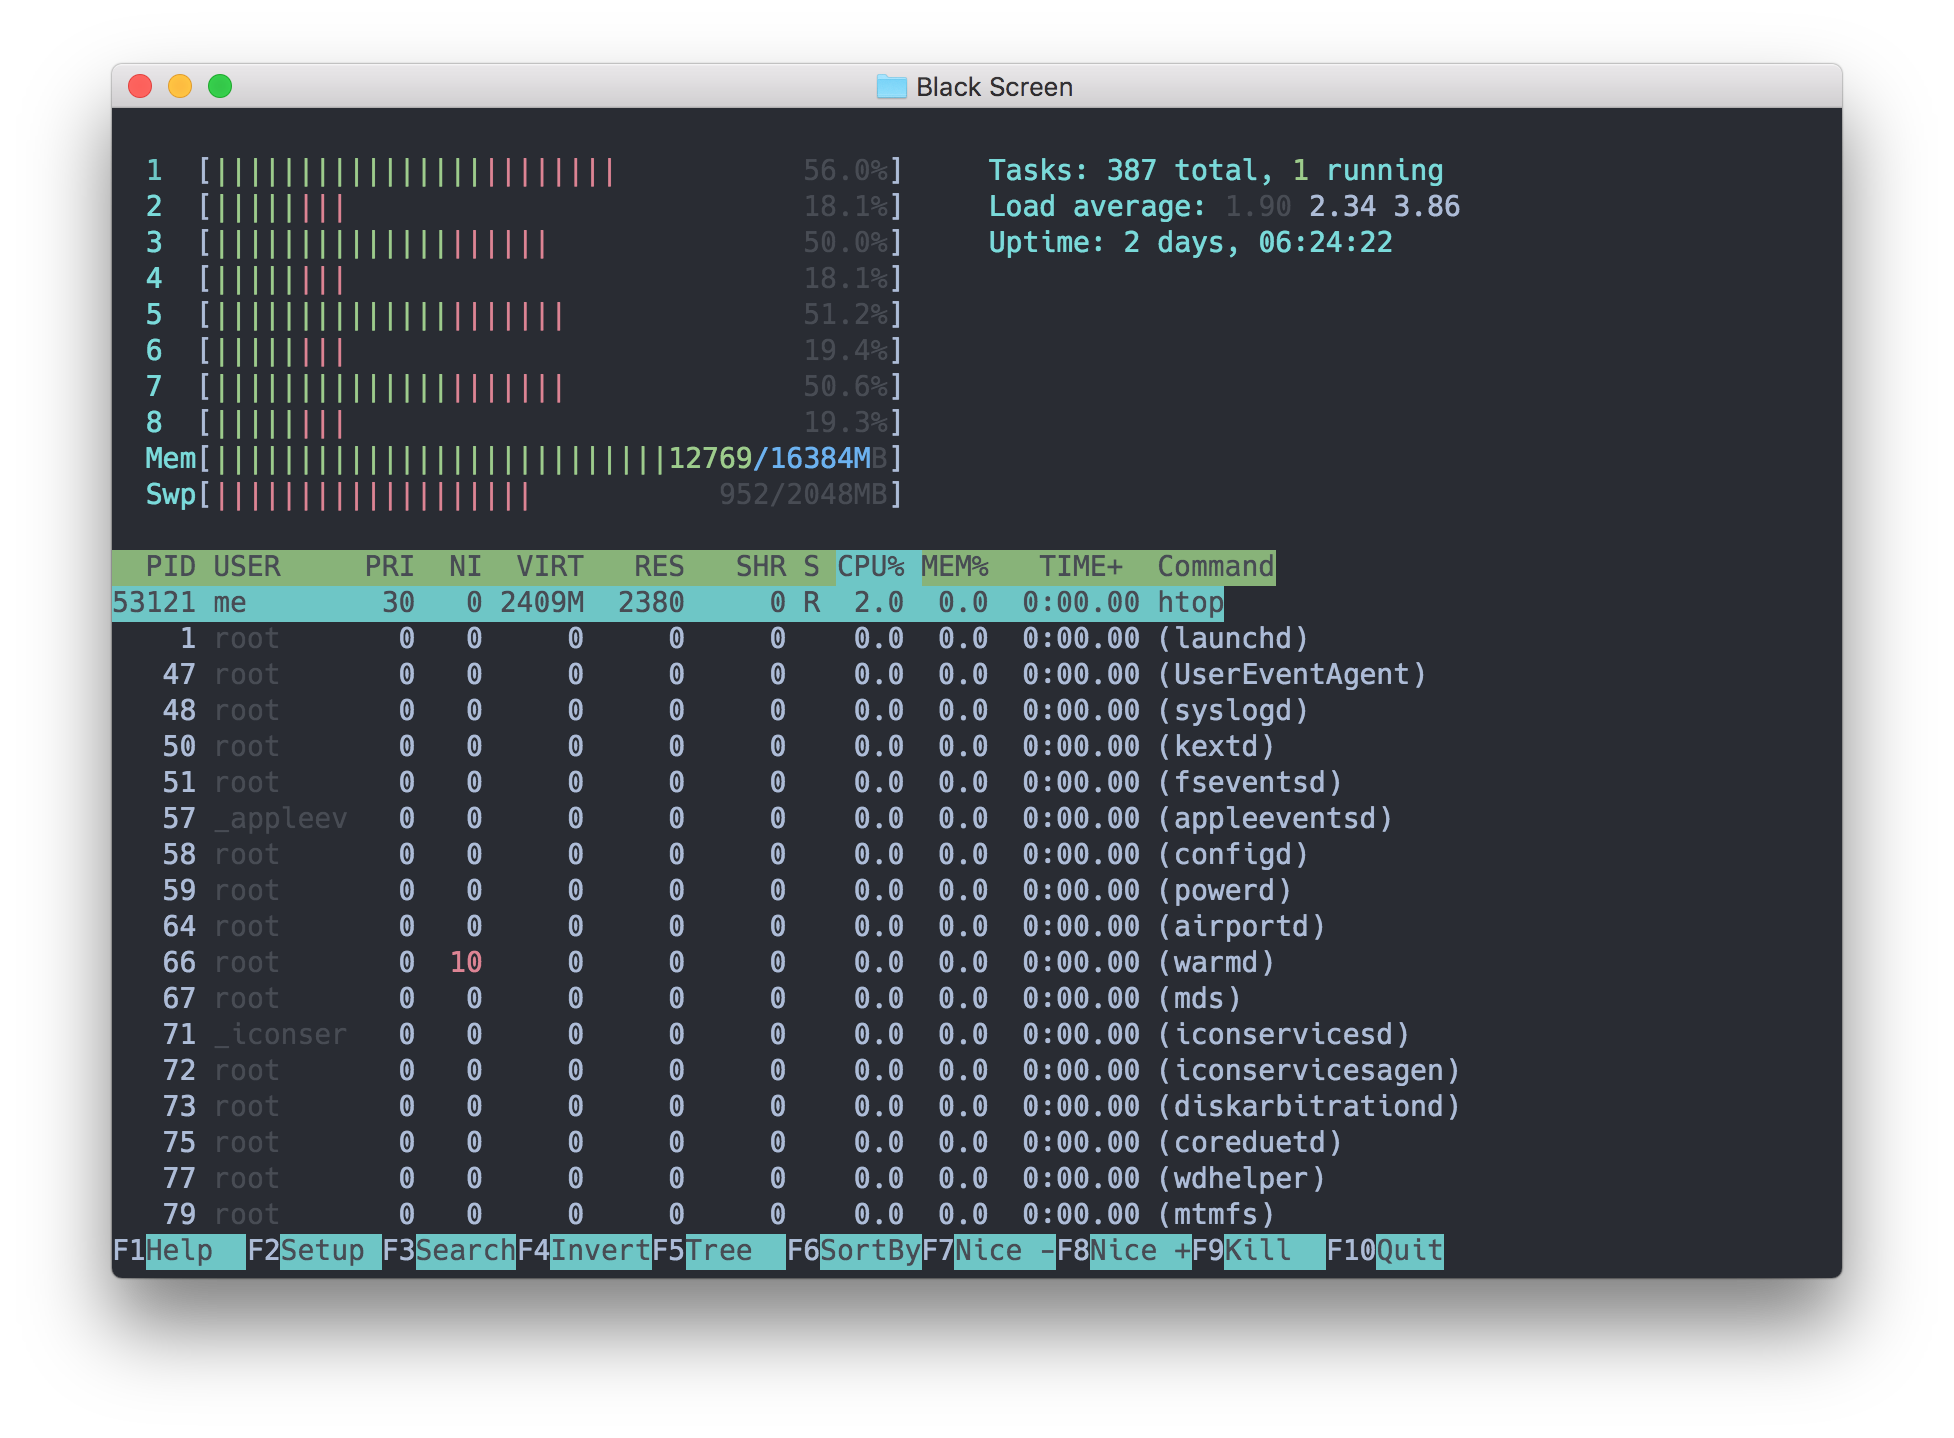Click the yellow minimize window button
Screen dimensions: 1954x1438
tap(180, 87)
